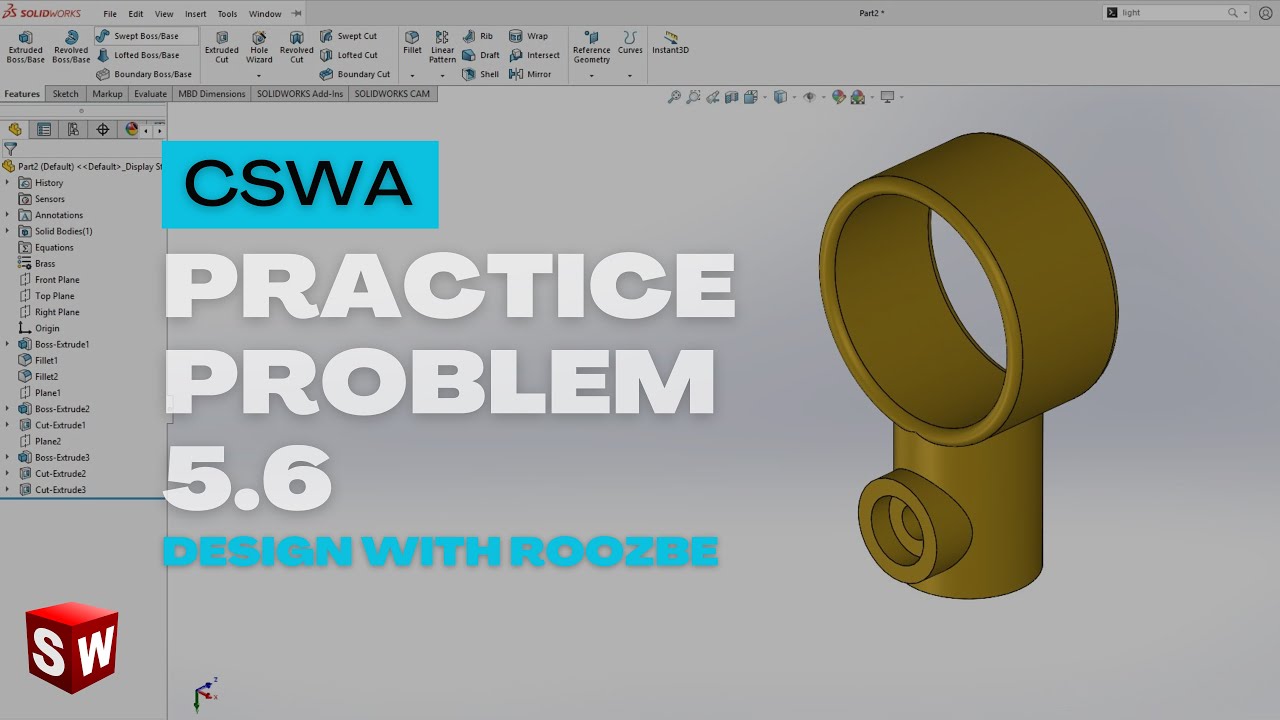Switch to the Evaluate tab

(x=150, y=94)
